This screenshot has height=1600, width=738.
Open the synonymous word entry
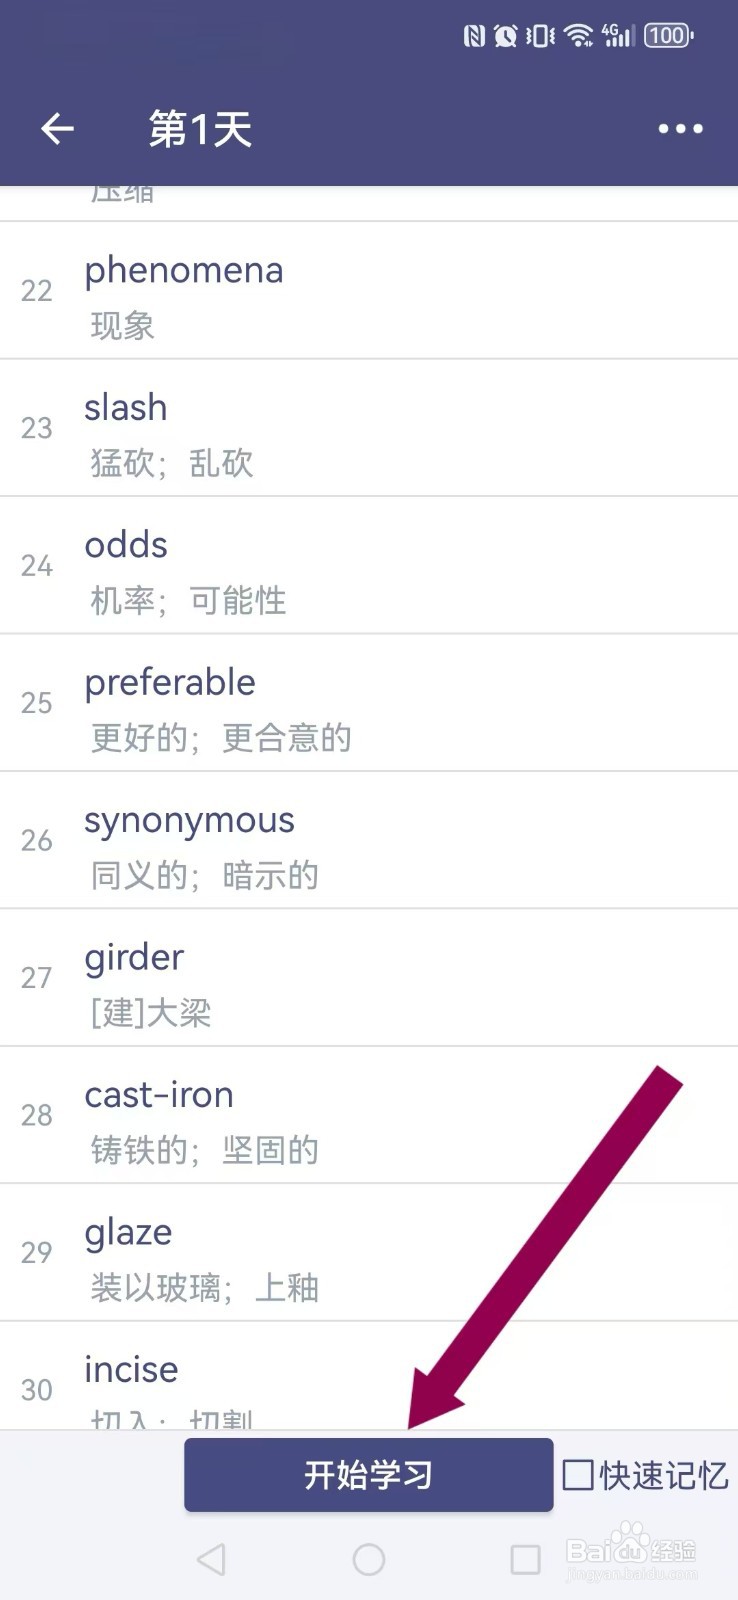(x=369, y=841)
